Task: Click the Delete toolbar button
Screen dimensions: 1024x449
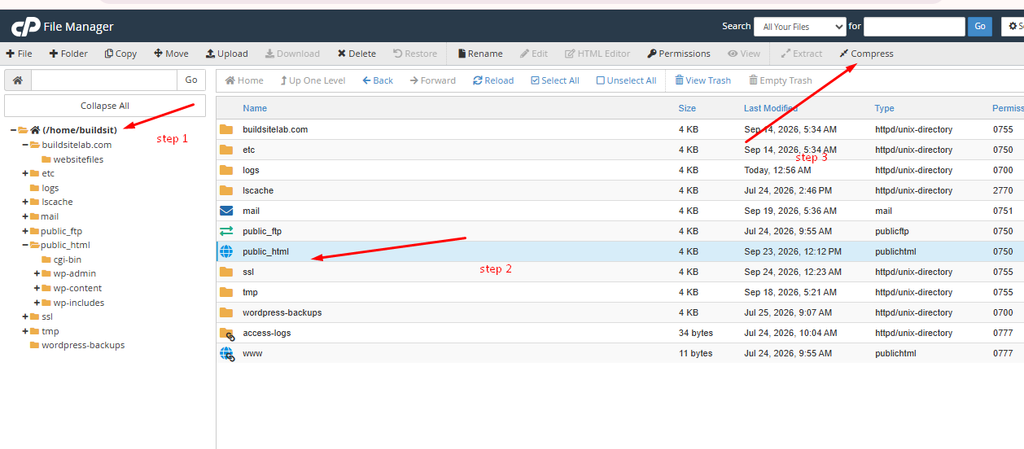Action: tap(357, 54)
